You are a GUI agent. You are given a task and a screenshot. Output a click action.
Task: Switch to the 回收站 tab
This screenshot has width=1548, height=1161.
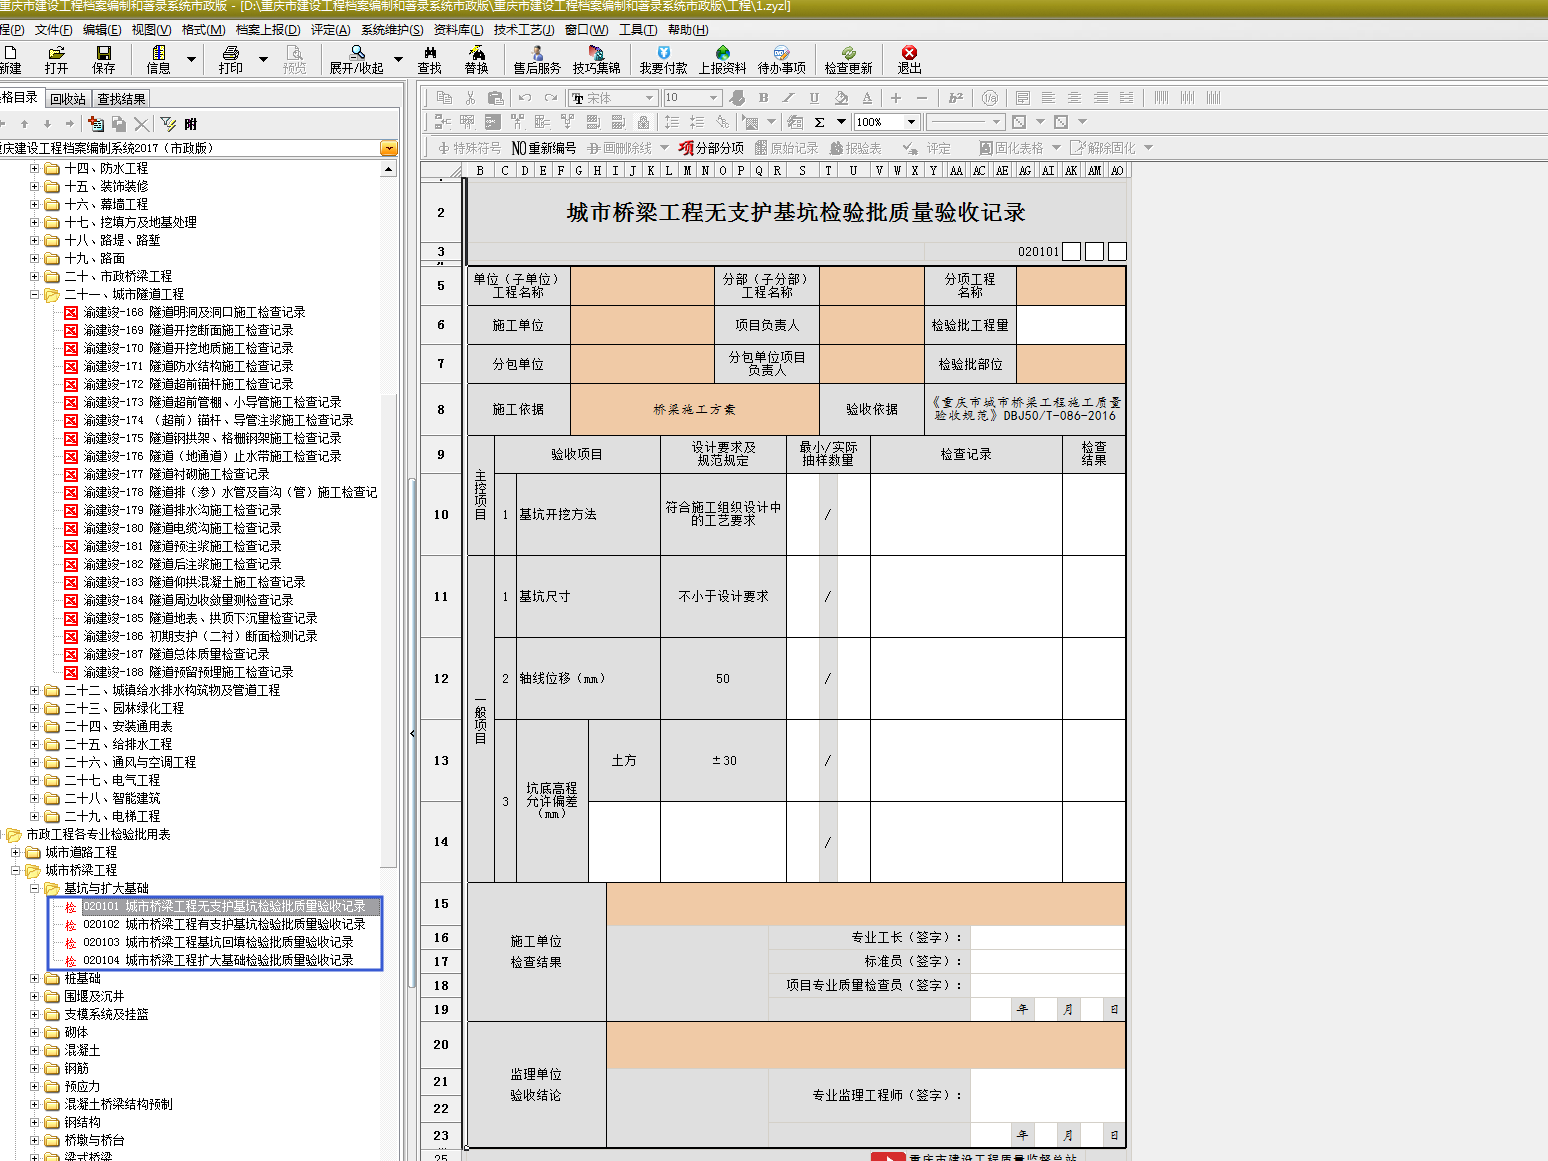pyautogui.click(x=68, y=98)
